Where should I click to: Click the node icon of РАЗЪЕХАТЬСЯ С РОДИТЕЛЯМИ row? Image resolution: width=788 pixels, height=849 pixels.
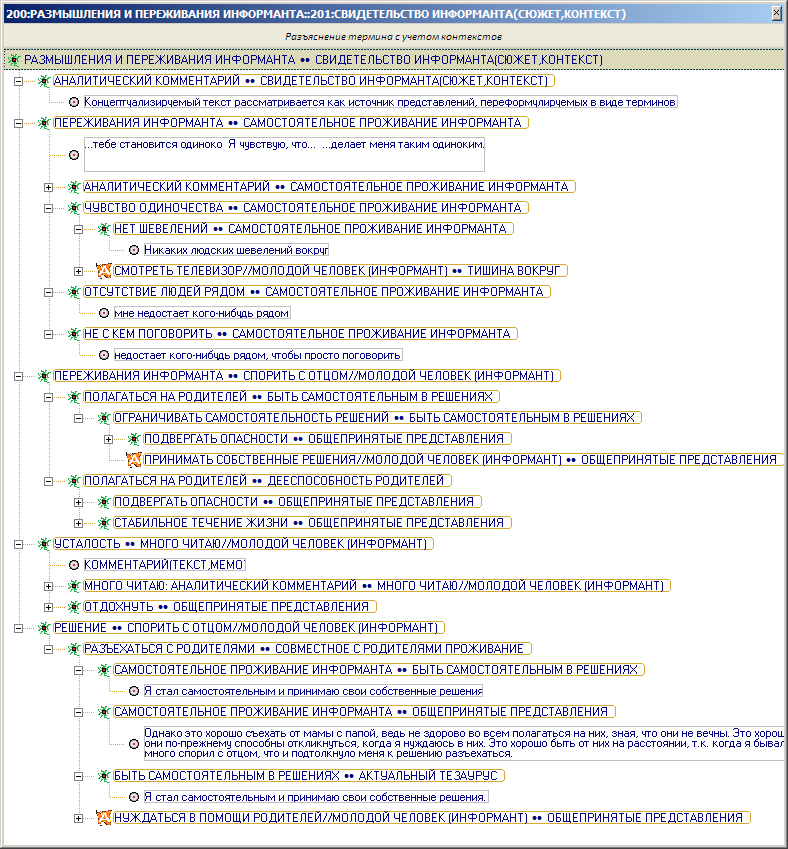point(74,649)
